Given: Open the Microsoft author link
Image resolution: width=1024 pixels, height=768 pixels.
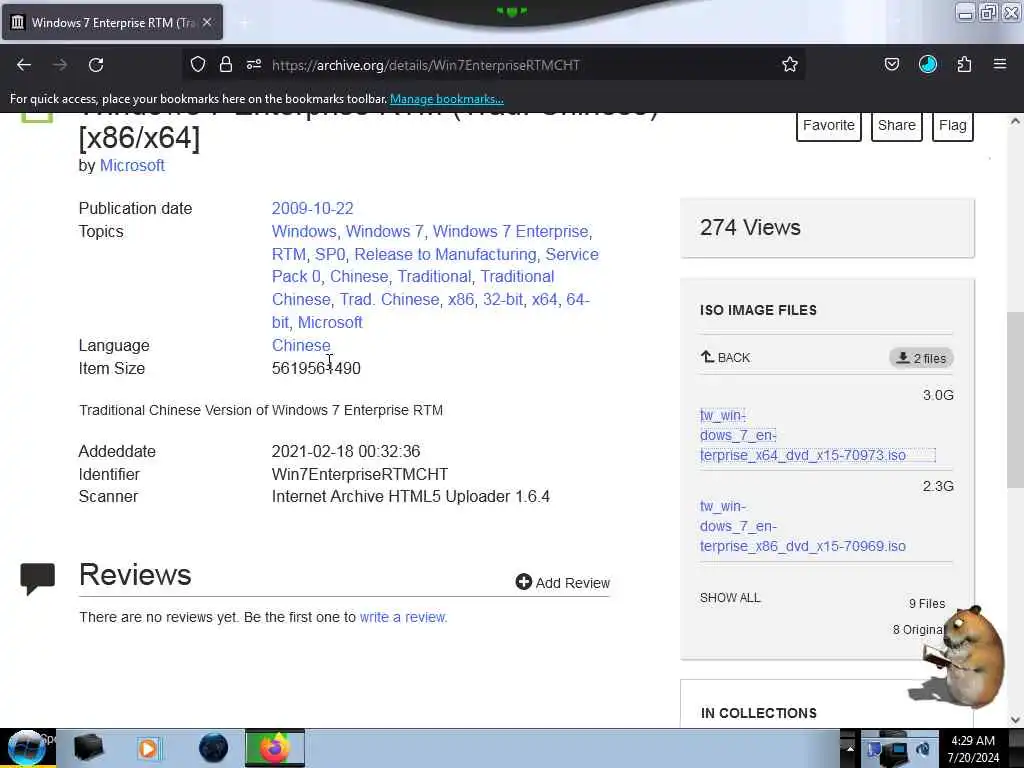Looking at the screenshot, I should 132,166.
